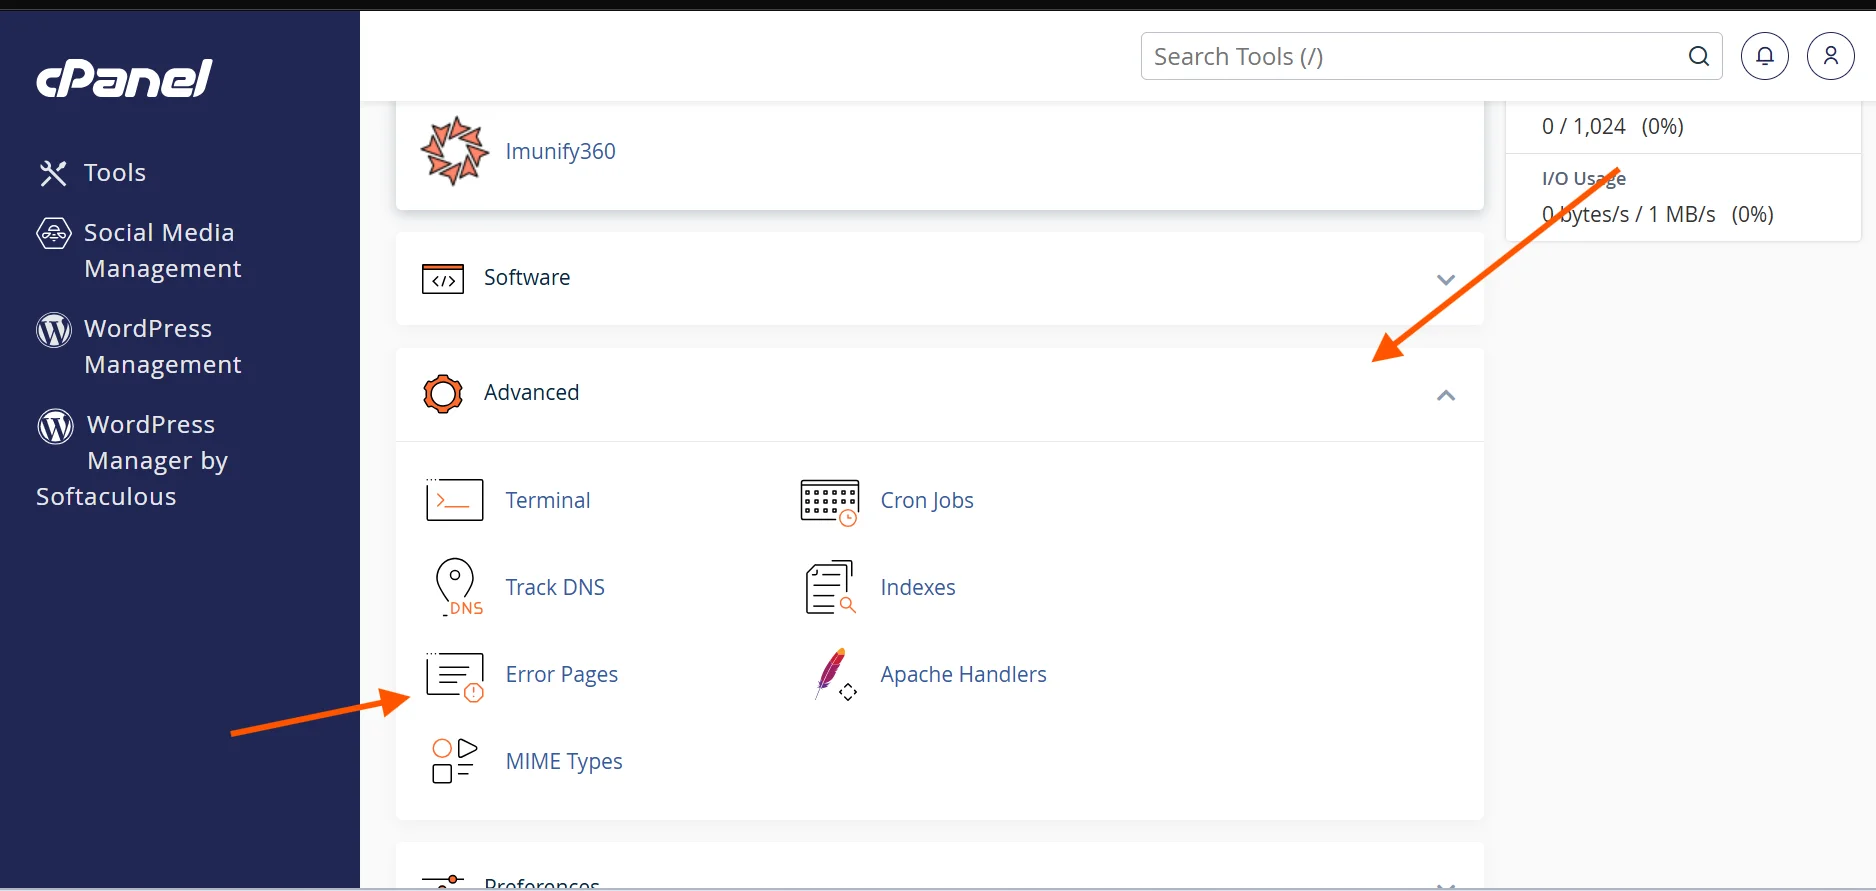Collapse the Advanced section chevron
The height and width of the screenshot is (891, 1876).
click(1446, 395)
